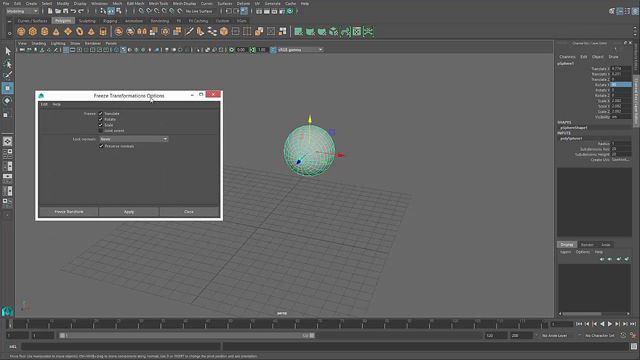The image size is (640, 360).
Task: Open the sRGB gamma view transform dropdown
Action: (x=300, y=50)
